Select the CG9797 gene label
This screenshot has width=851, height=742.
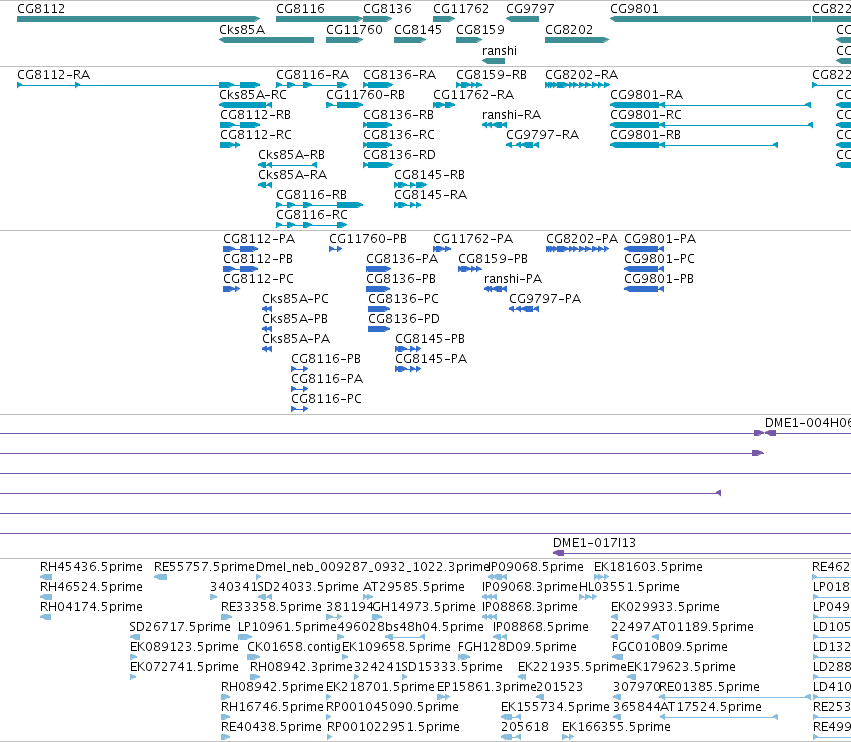click(x=530, y=9)
